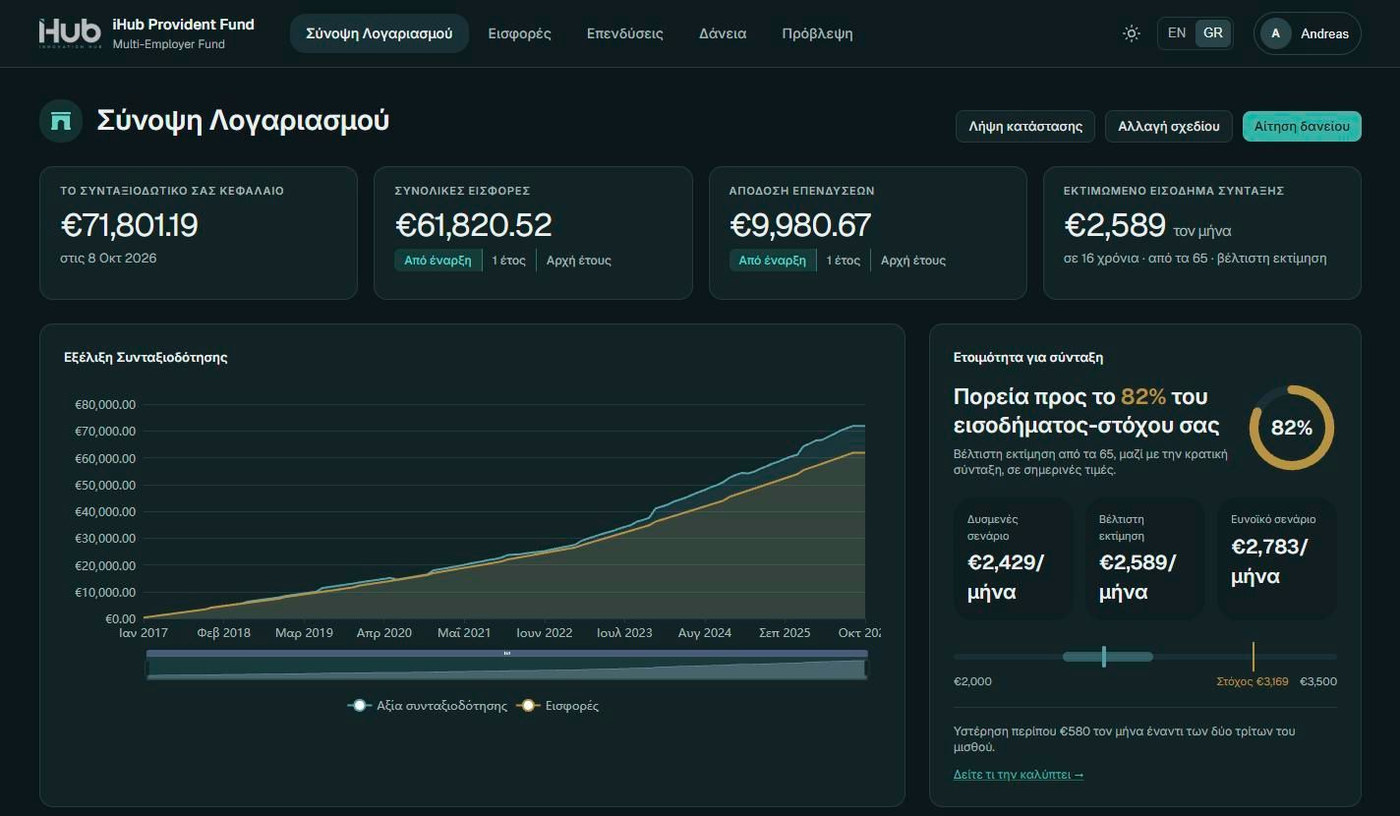The image size is (1400, 816).
Task: Click the iHub logo icon
Action: click(70, 33)
